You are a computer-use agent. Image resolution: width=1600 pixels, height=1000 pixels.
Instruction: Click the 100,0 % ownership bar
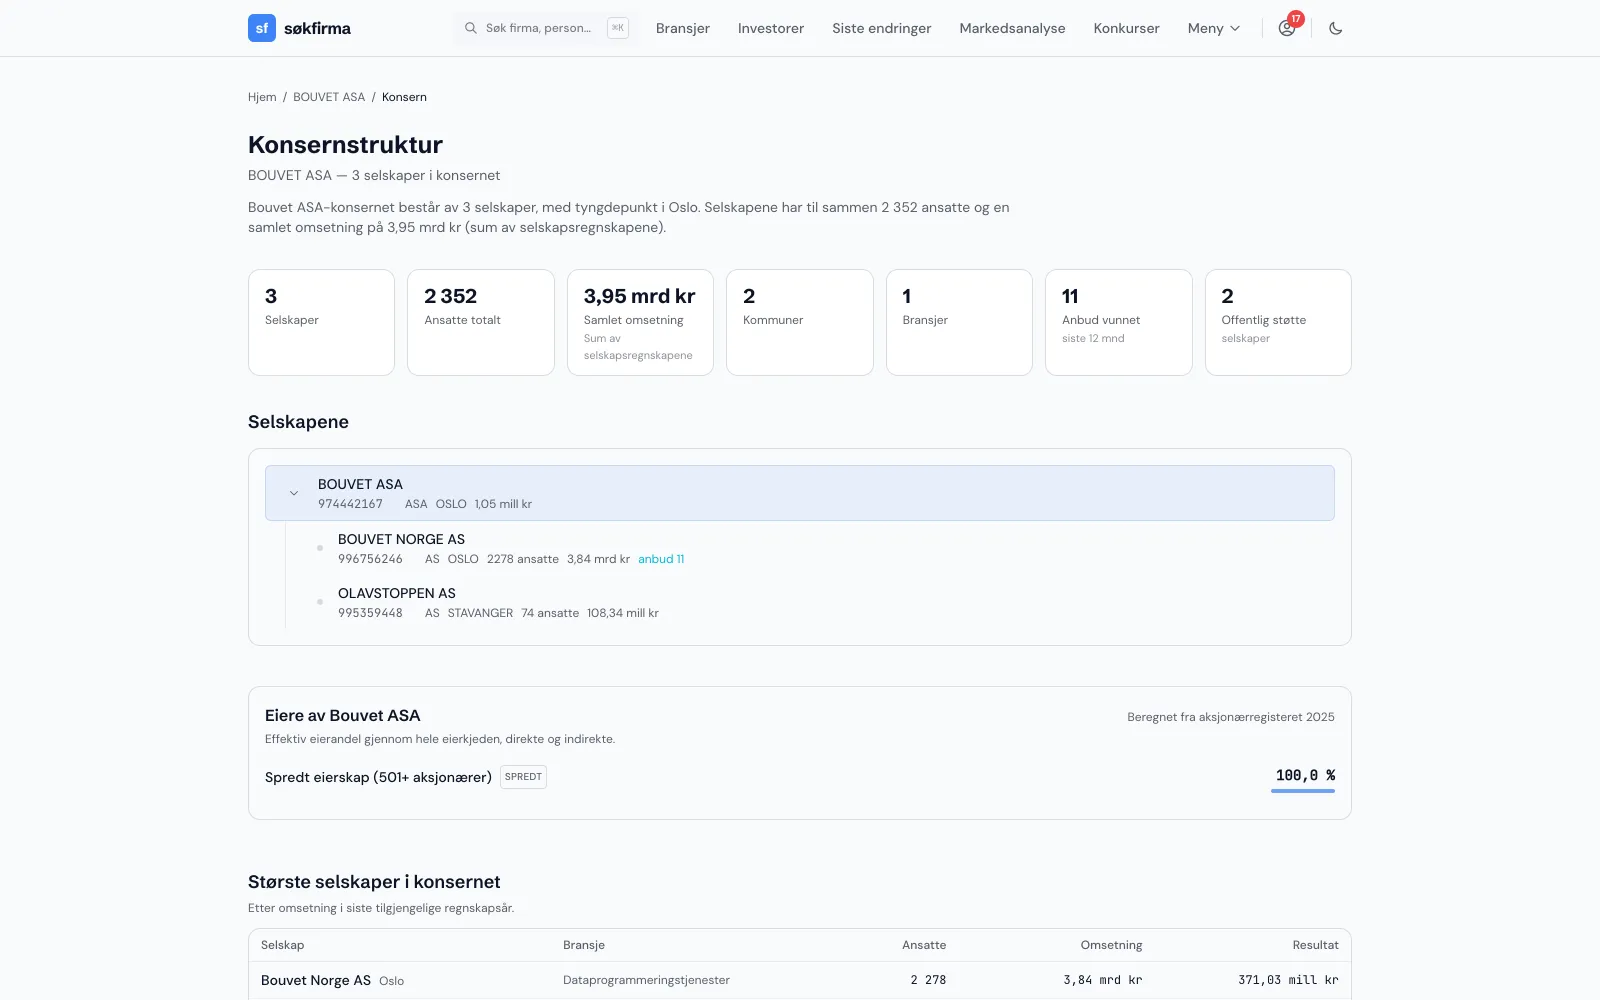click(x=1303, y=790)
